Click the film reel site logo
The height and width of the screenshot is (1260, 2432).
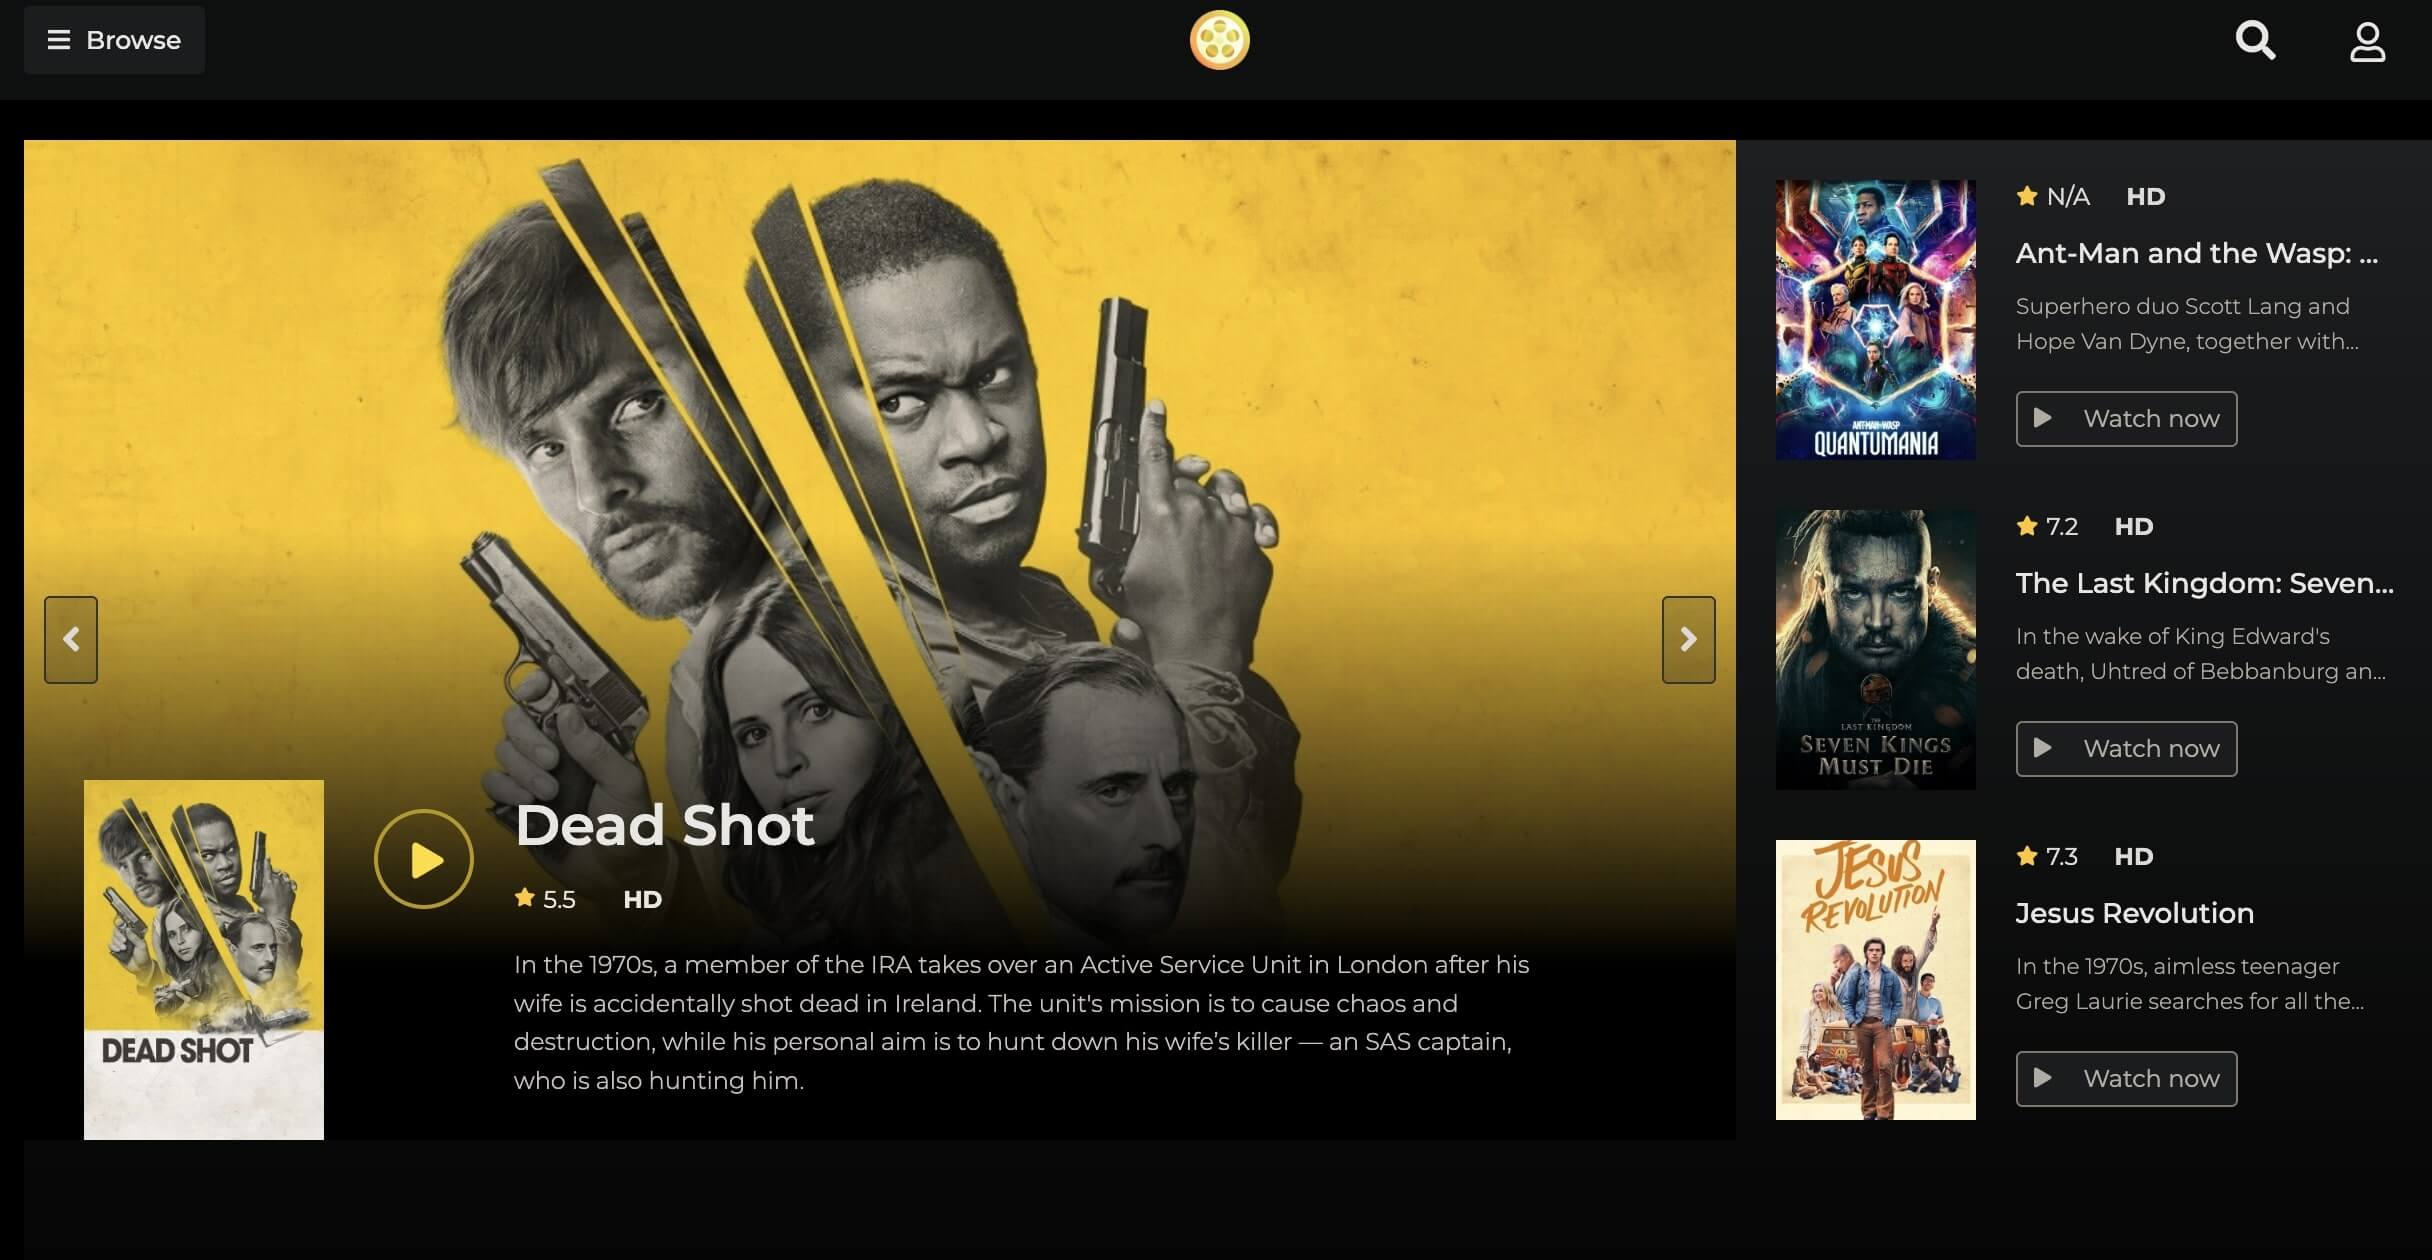click(x=1219, y=40)
